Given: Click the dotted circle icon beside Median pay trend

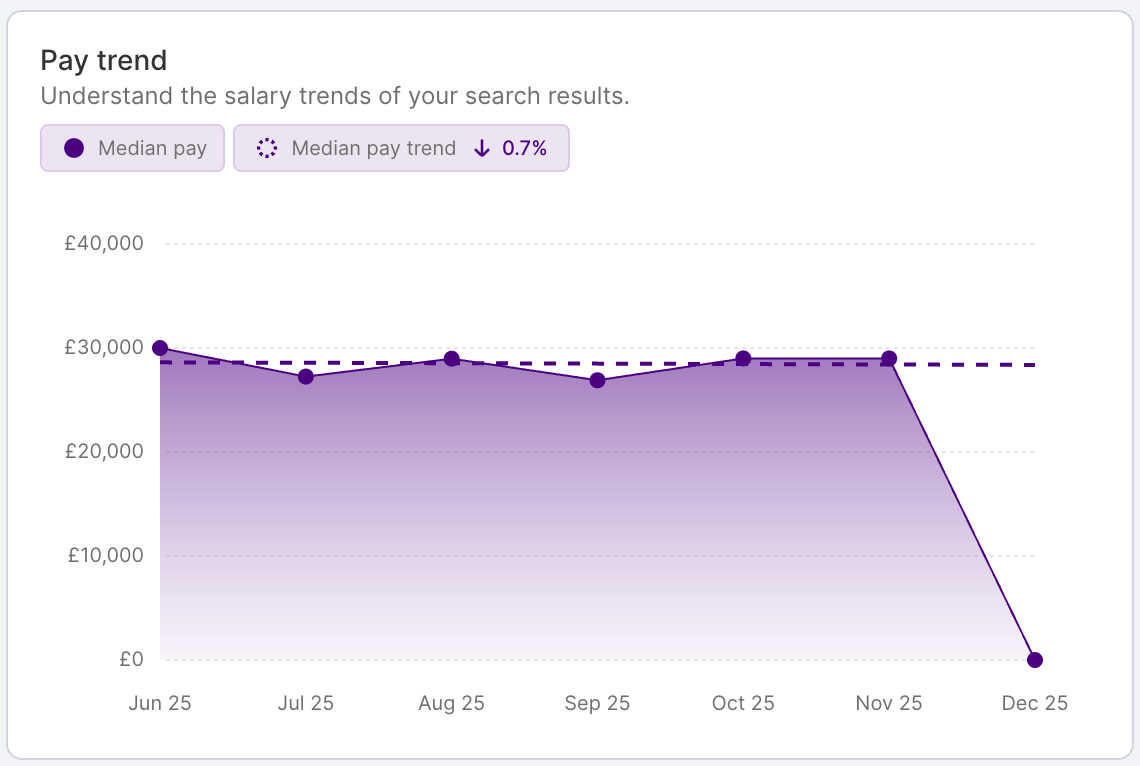Looking at the screenshot, I should (266, 147).
